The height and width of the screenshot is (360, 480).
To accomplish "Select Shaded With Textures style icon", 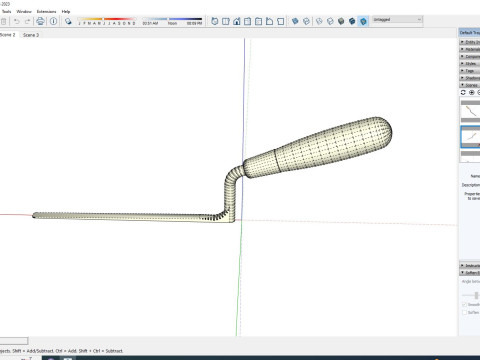I will [352, 22].
